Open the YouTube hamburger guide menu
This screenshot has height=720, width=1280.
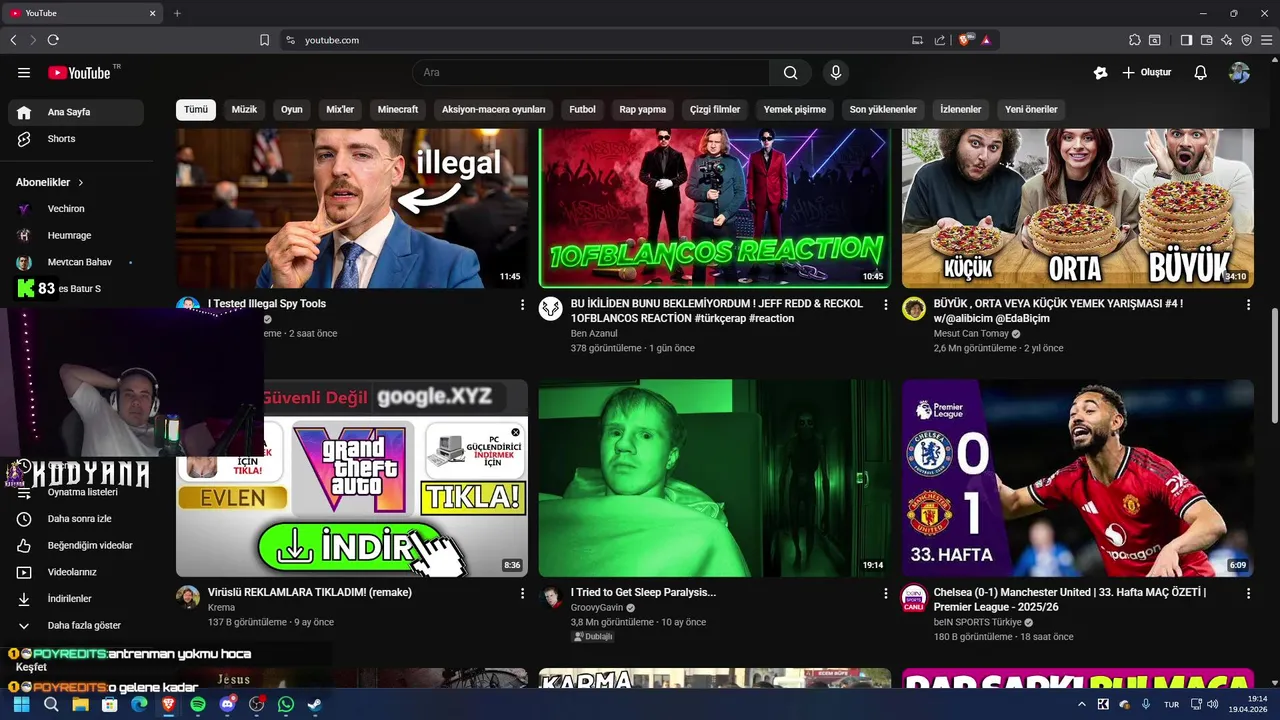(x=24, y=72)
